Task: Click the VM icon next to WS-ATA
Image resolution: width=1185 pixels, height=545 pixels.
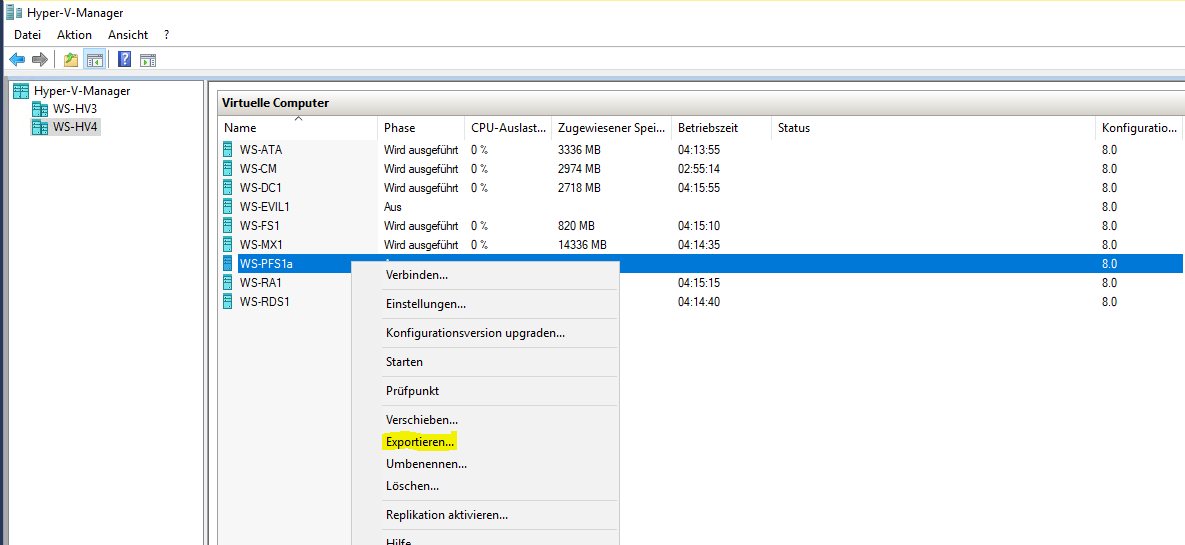Action: coord(228,149)
